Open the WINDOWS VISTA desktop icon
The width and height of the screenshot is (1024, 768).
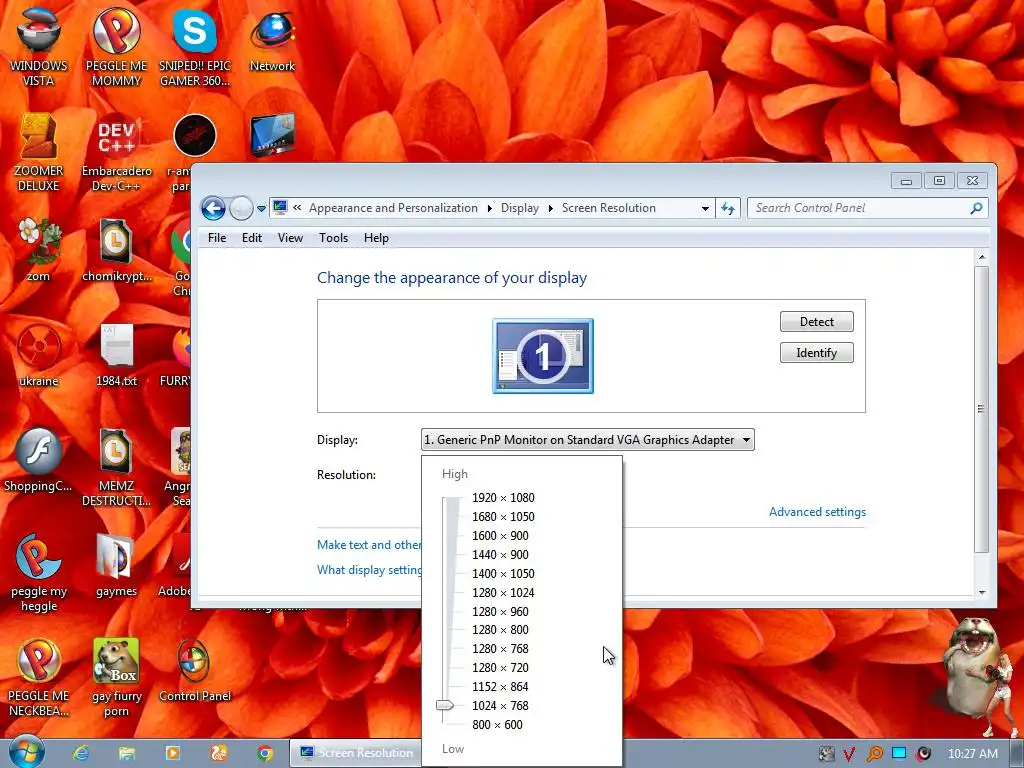pos(39,46)
